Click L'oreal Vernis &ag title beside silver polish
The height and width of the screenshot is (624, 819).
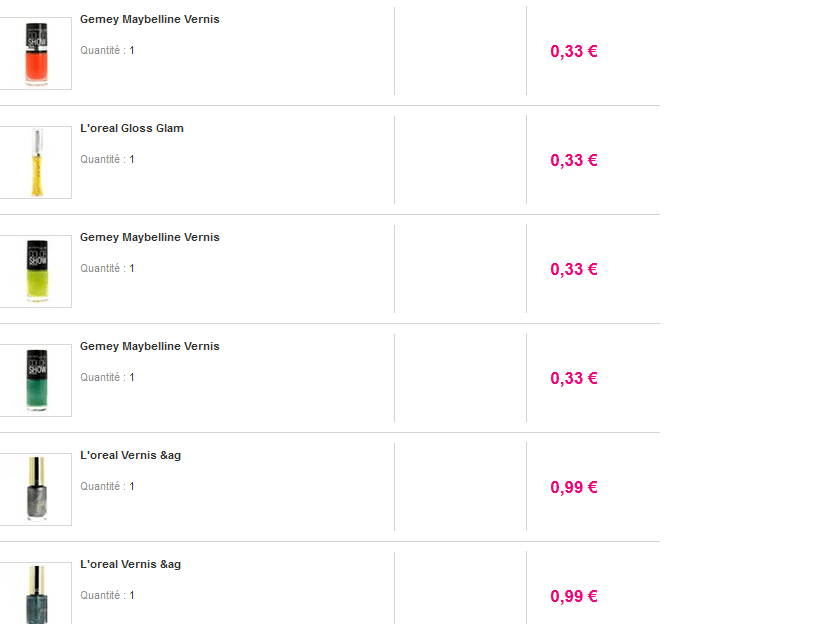coord(131,455)
